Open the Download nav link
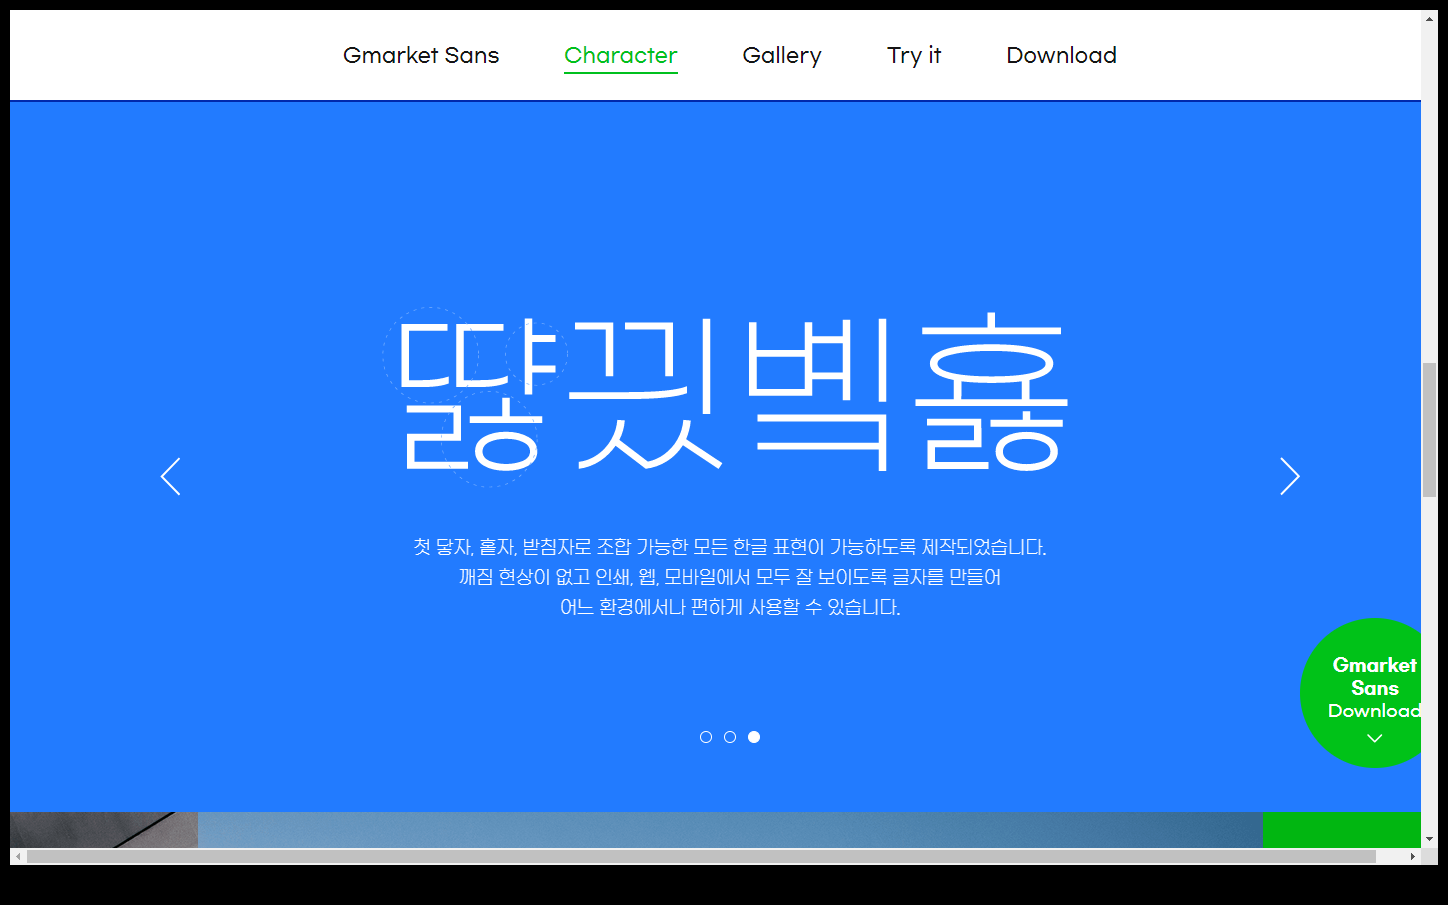1448x905 pixels. (1062, 55)
